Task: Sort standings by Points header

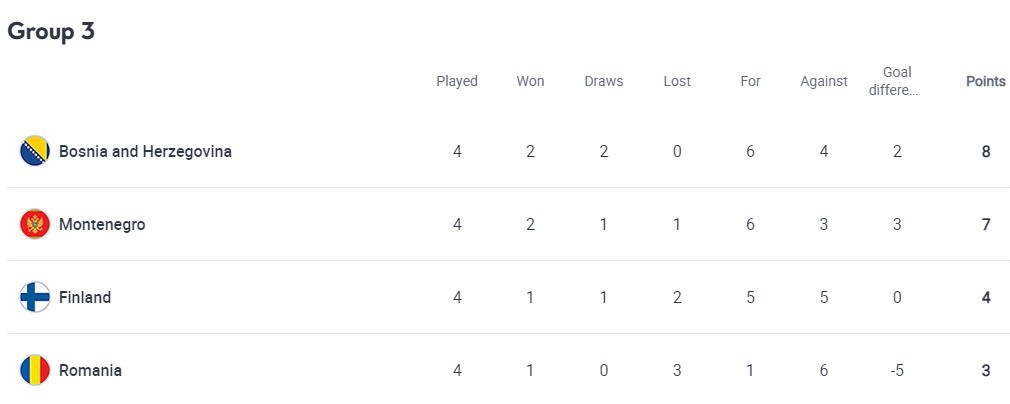Action: coord(985,81)
